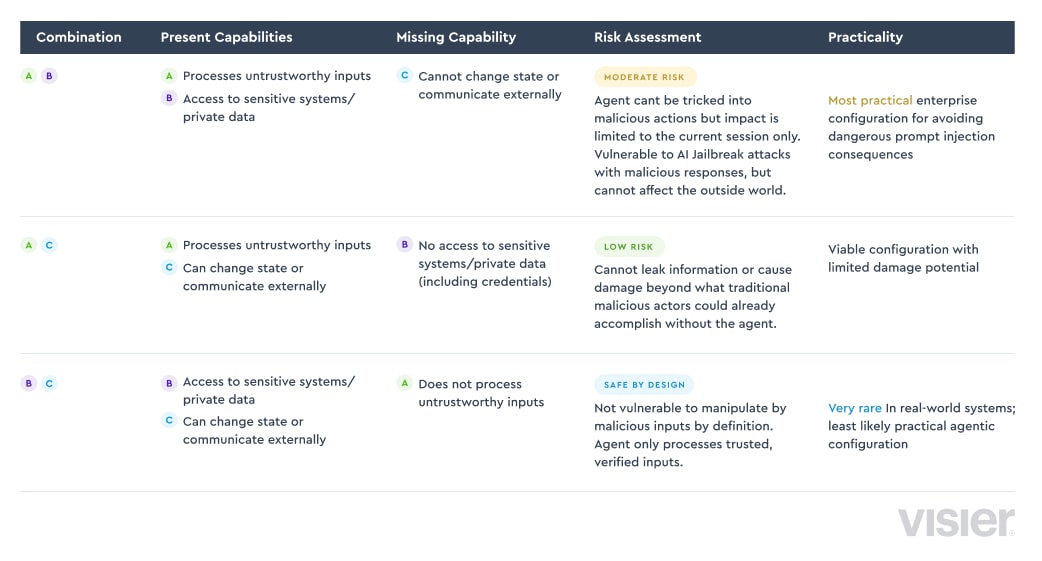Click the purple B badge in first Combination row
Screen dimensions: 1042x561
[x=49, y=76]
